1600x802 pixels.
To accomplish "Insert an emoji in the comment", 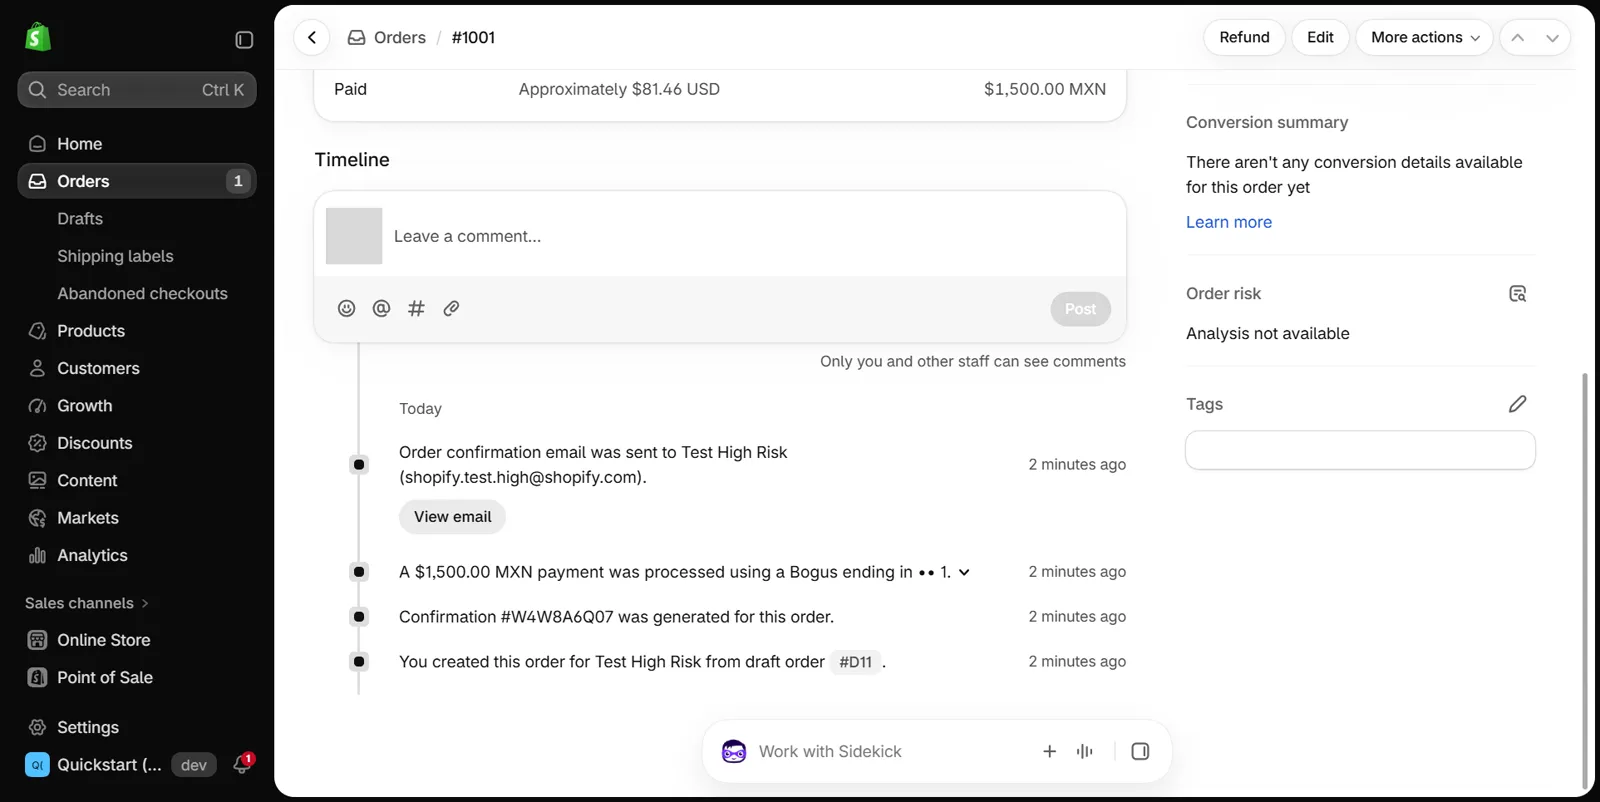I will pyautogui.click(x=346, y=308).
